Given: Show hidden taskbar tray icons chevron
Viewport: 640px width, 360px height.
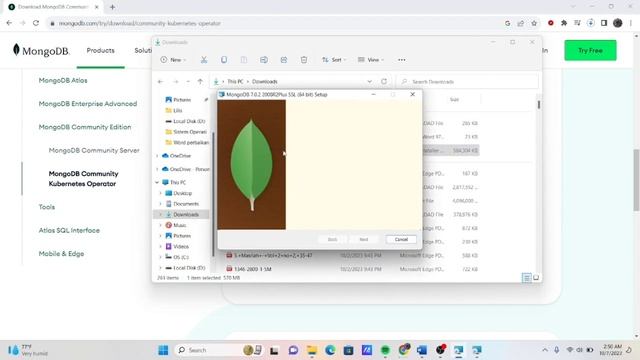Looking at the screenshot, I should coord(545,350).
